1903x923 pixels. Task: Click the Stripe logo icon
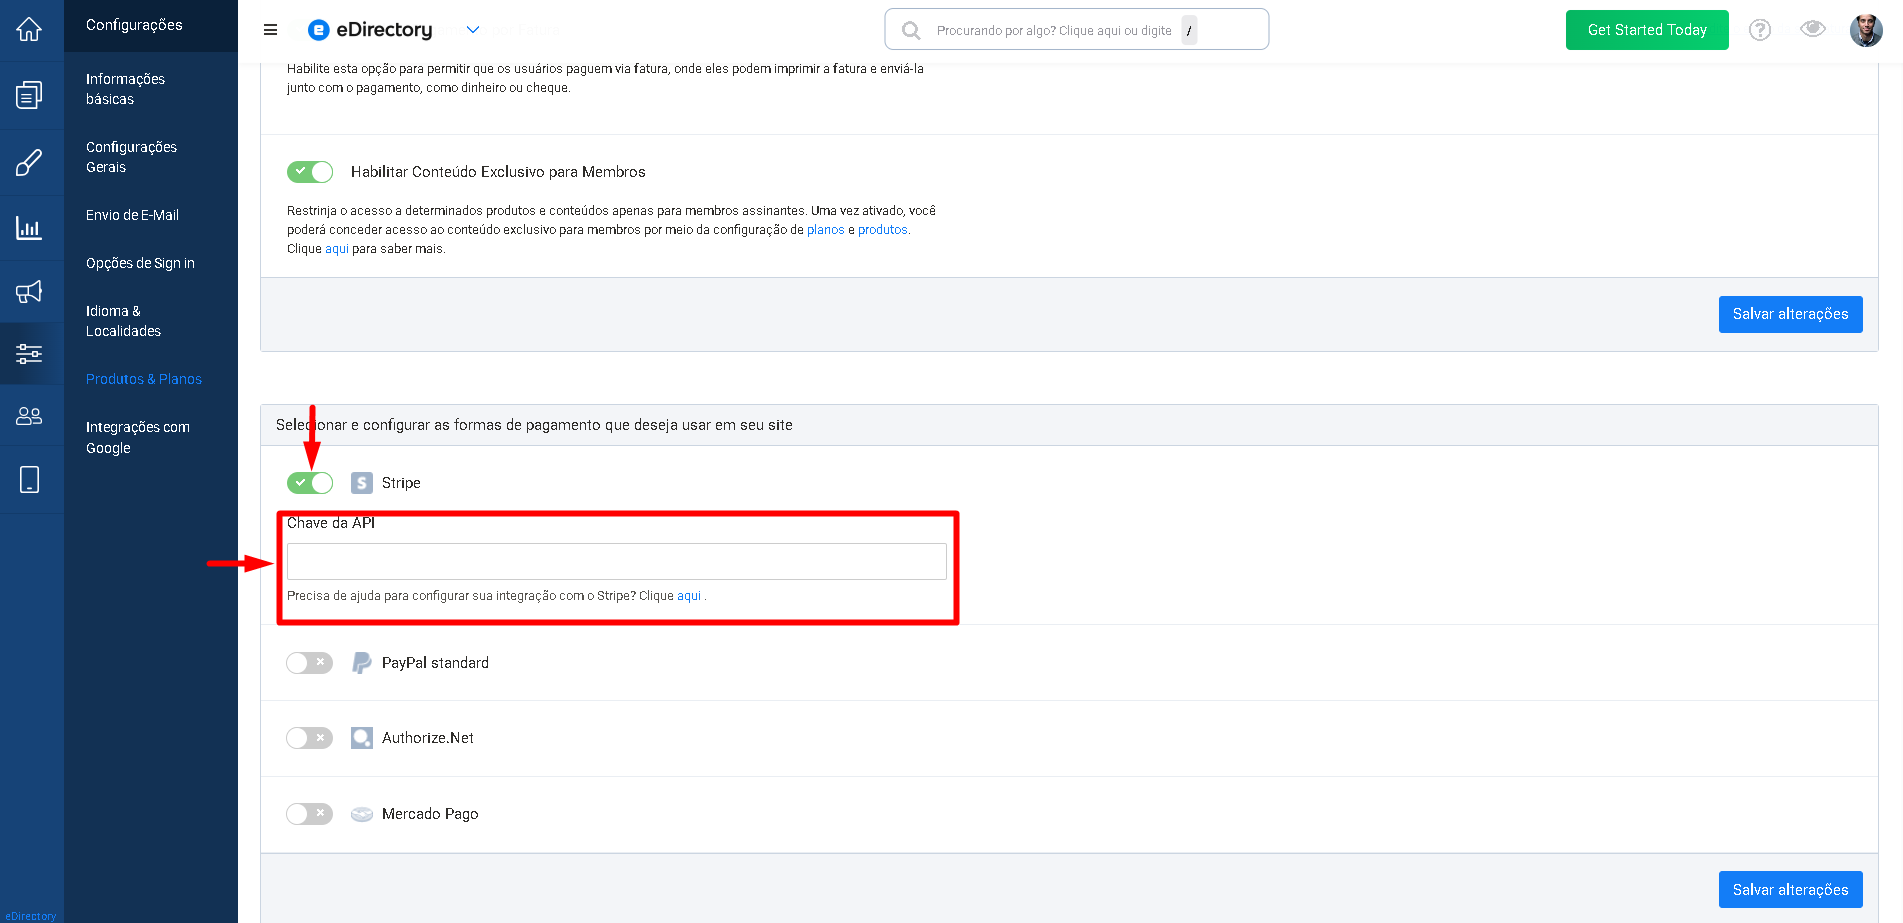click(362, 483)
